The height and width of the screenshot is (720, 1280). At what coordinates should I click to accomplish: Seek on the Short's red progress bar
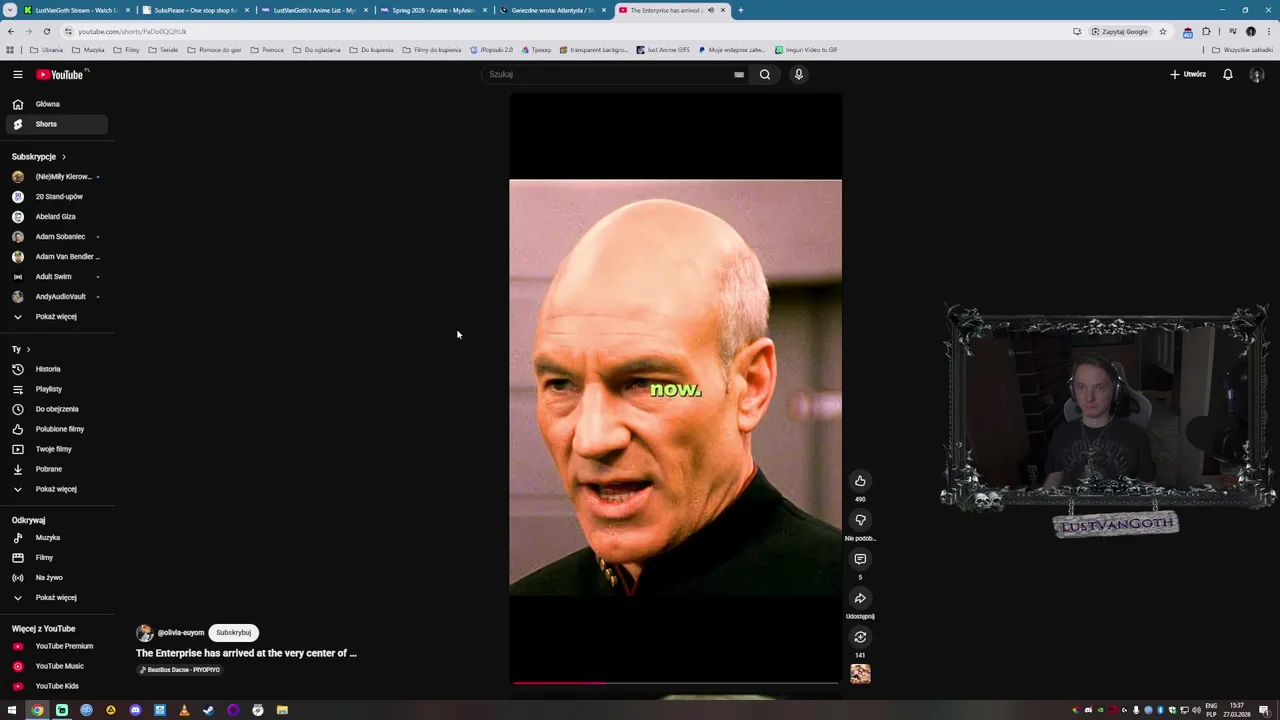coord(675,683)
